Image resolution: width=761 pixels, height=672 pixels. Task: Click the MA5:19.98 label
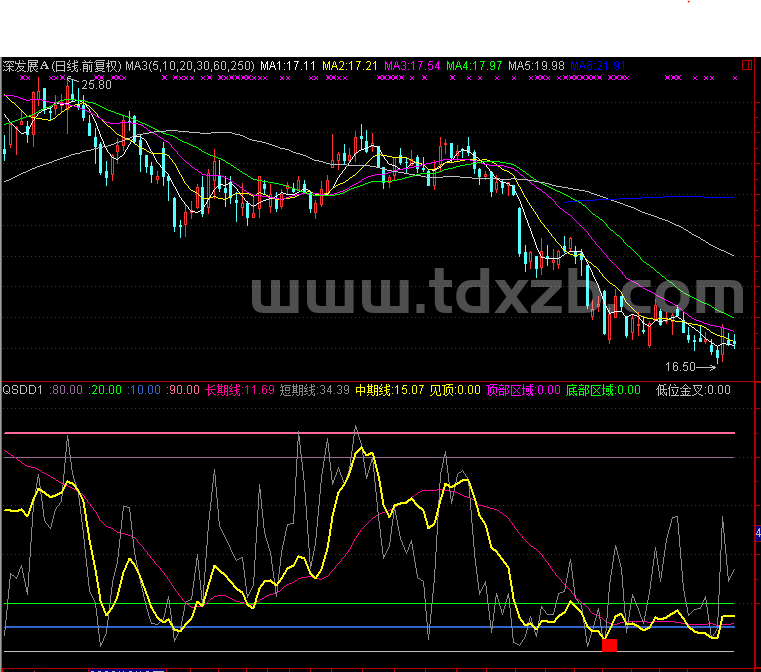pyautogui.click(x=536, y=66)
